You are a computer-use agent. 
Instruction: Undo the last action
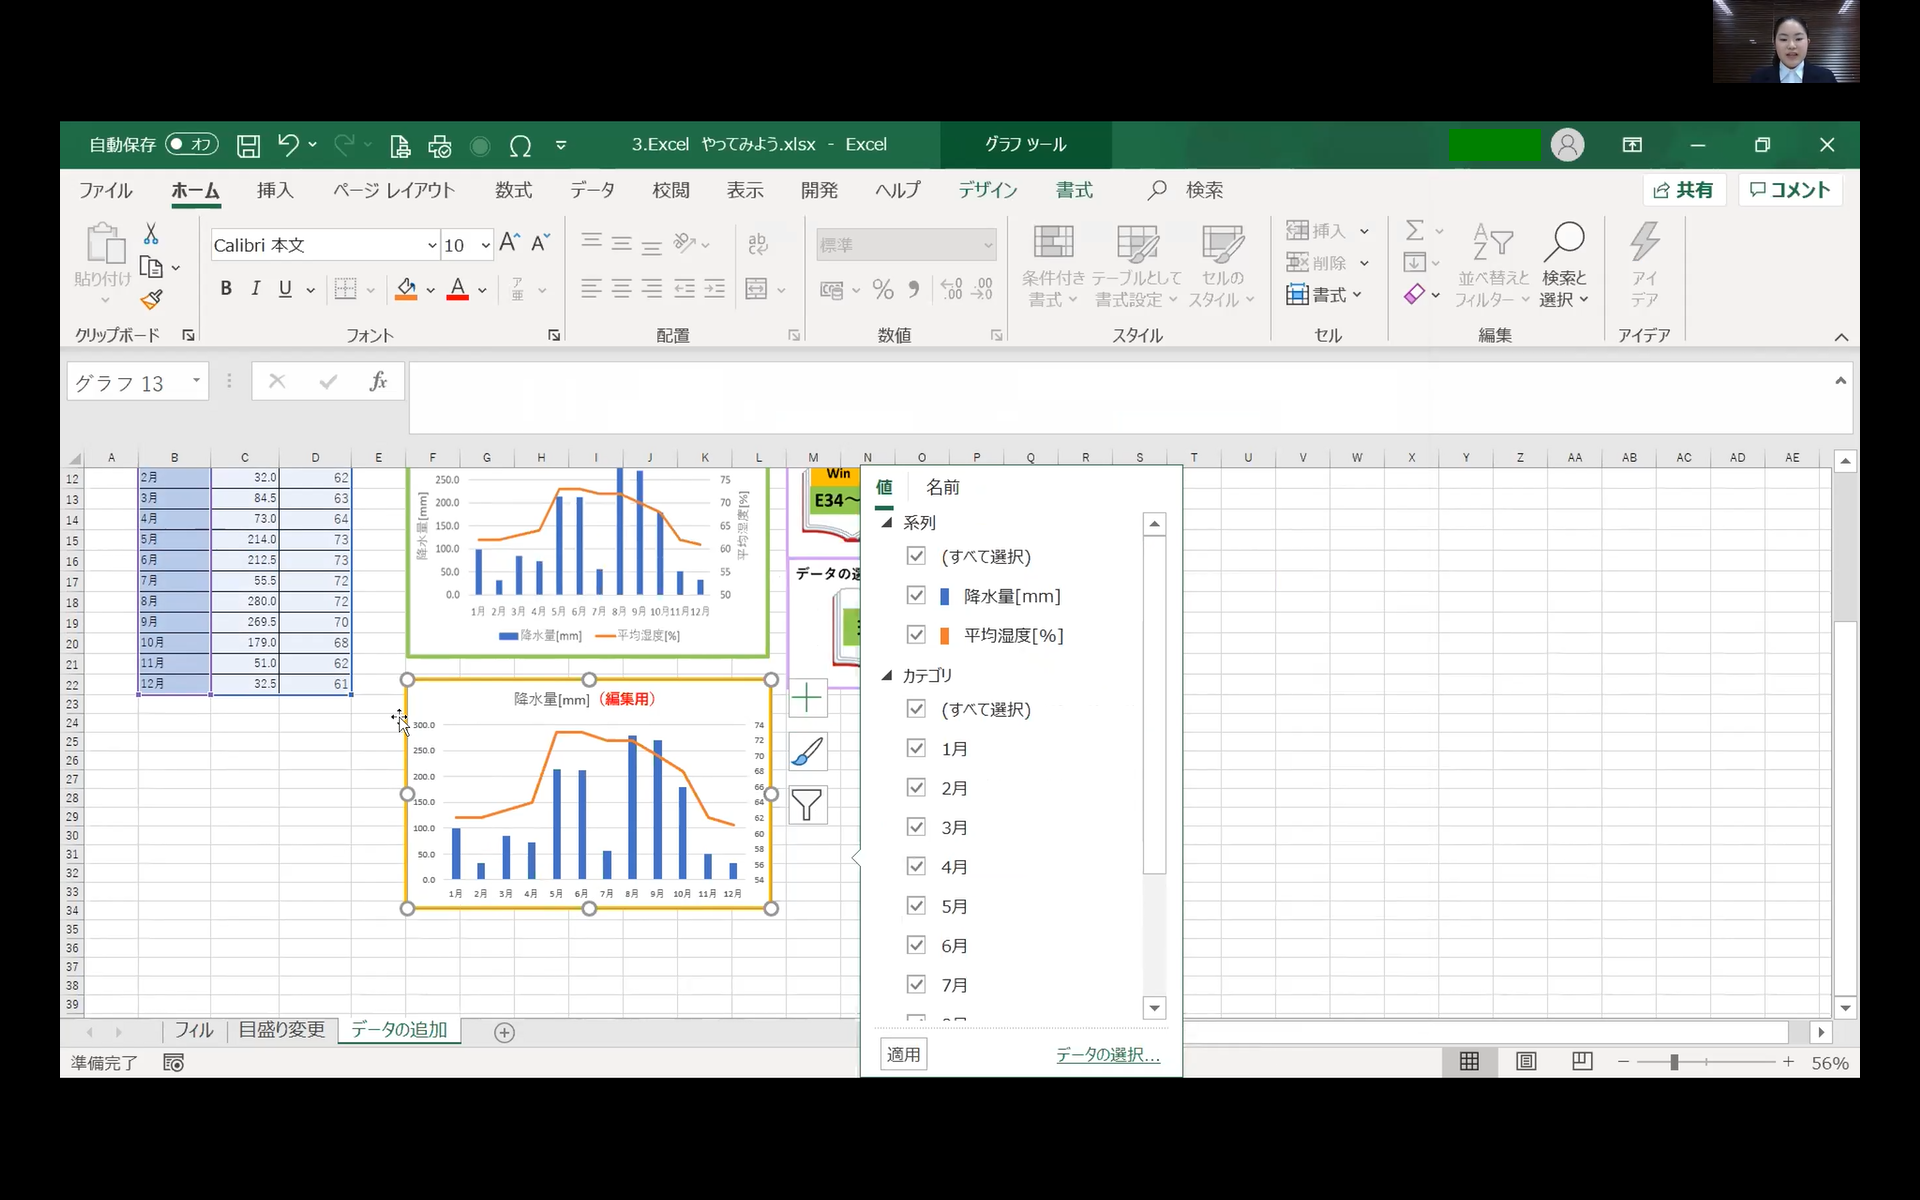click(x=288, y=145)
